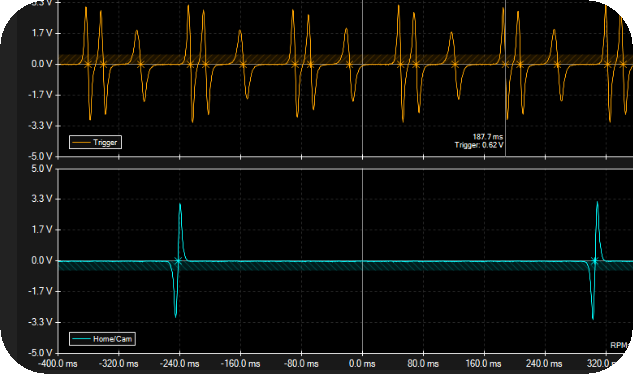Click the -400.0 ms time axis label
The image size is (633, 374).
coord(58,364)
